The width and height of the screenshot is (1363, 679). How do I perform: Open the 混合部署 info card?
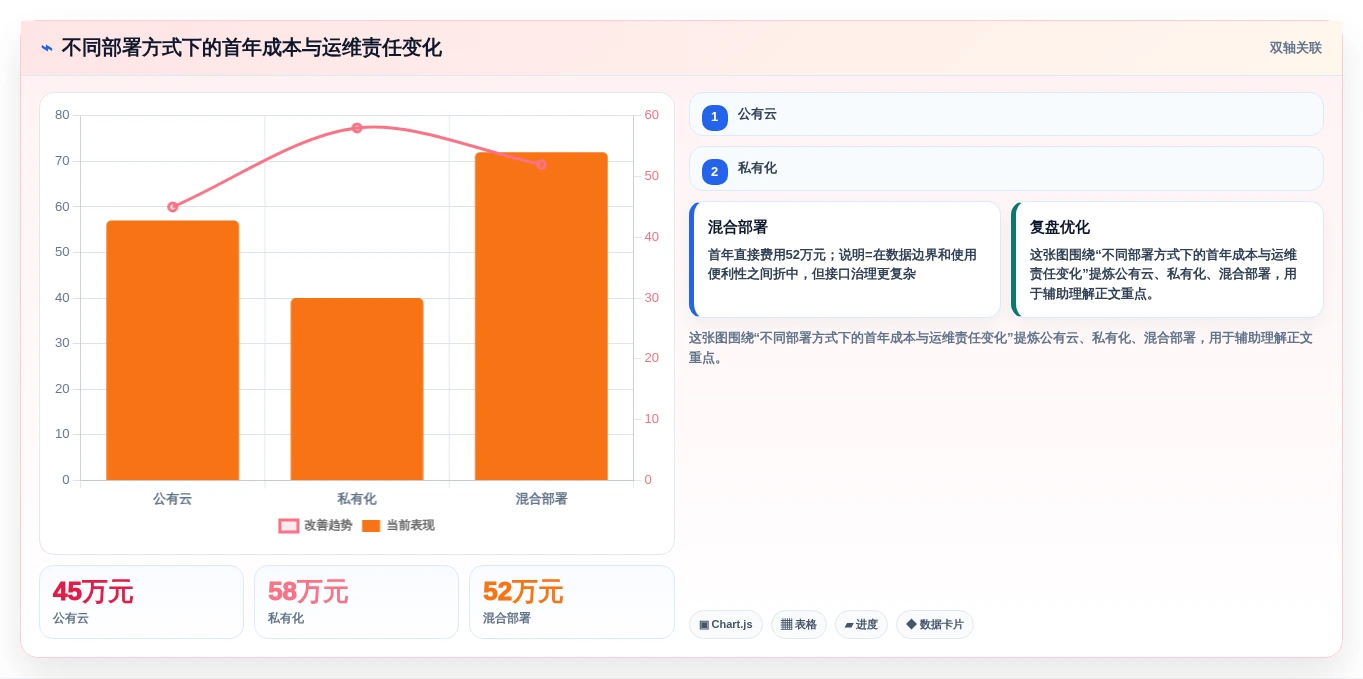point(845,259)
